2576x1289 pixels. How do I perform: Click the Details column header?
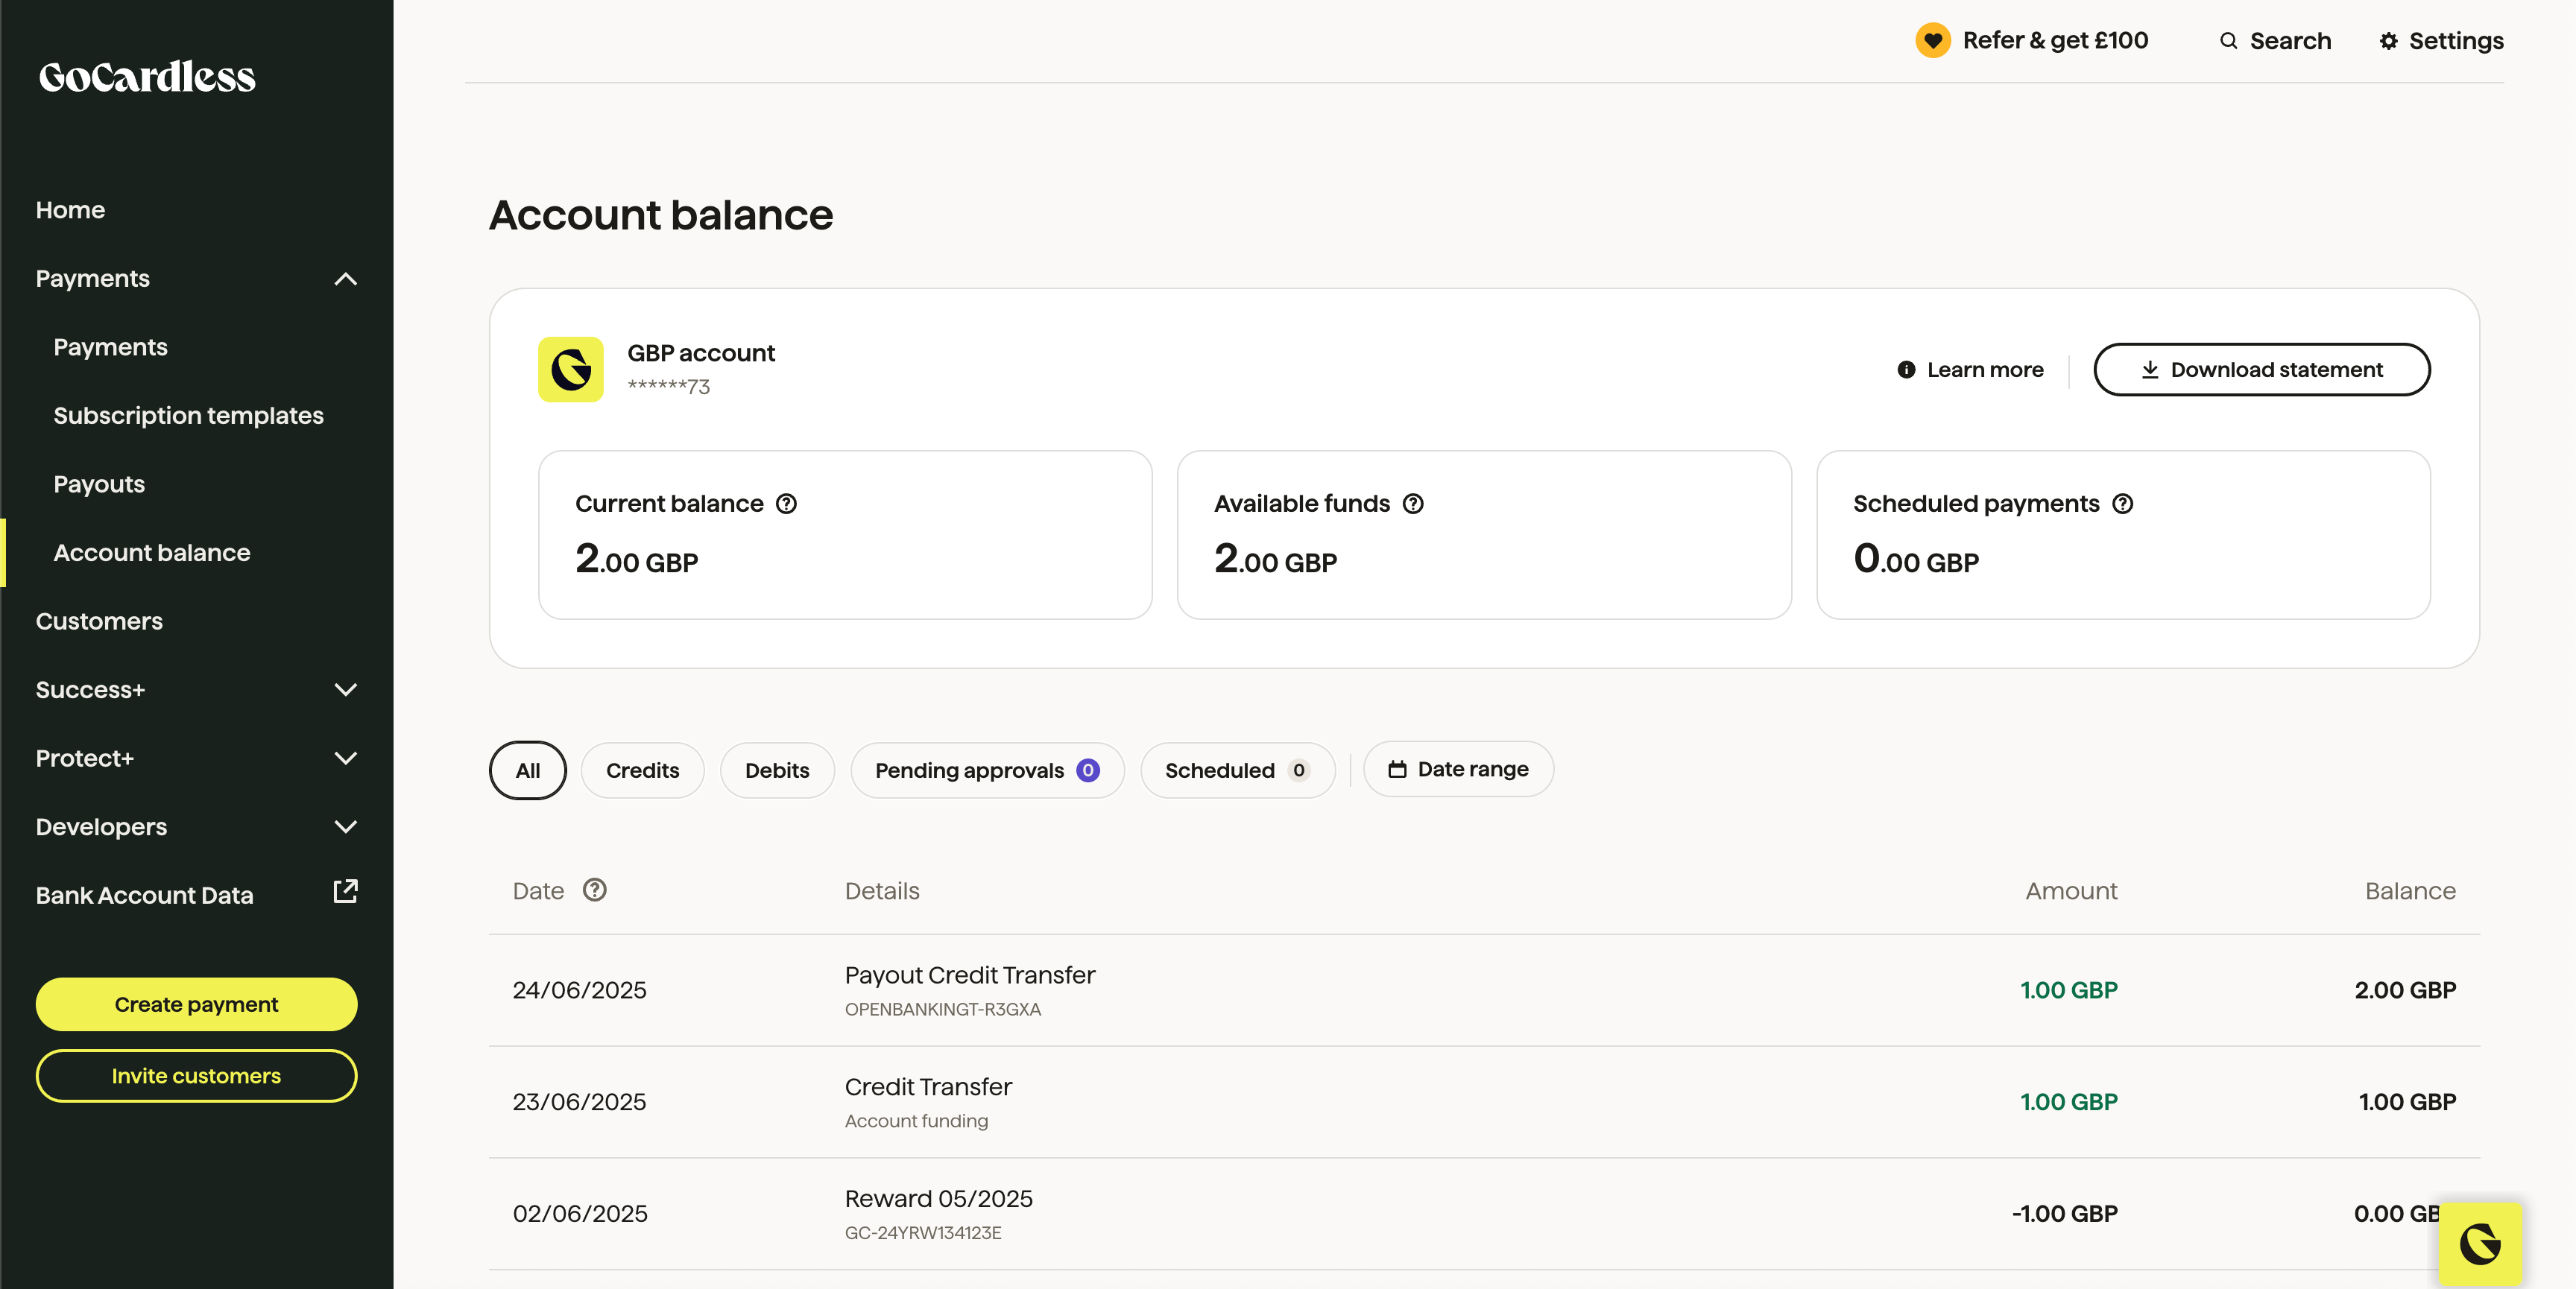coord(882,891)
